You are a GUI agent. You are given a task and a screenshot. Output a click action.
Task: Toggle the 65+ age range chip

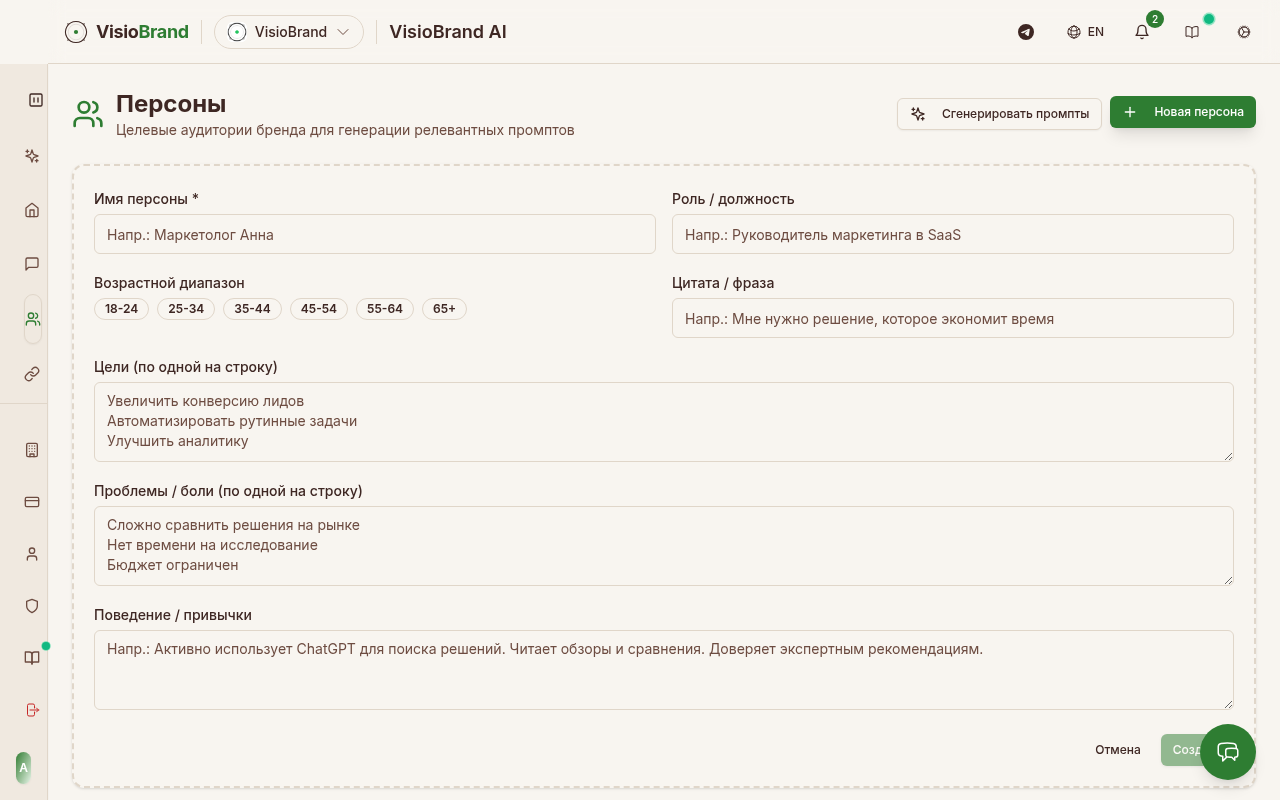coord(444,309)
